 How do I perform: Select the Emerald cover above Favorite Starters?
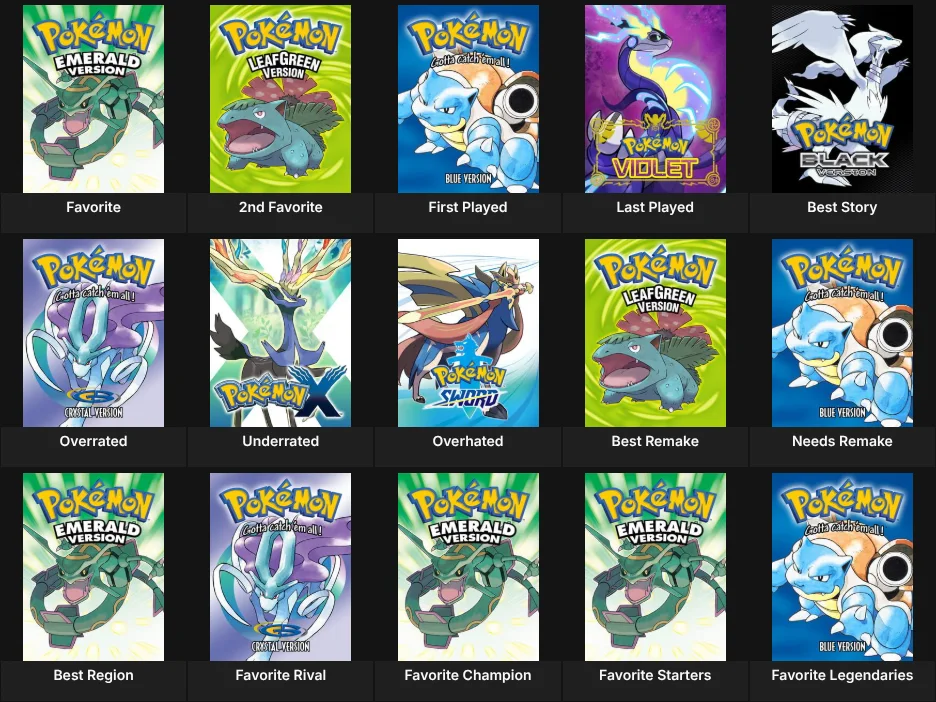click(x=655, y=567)
